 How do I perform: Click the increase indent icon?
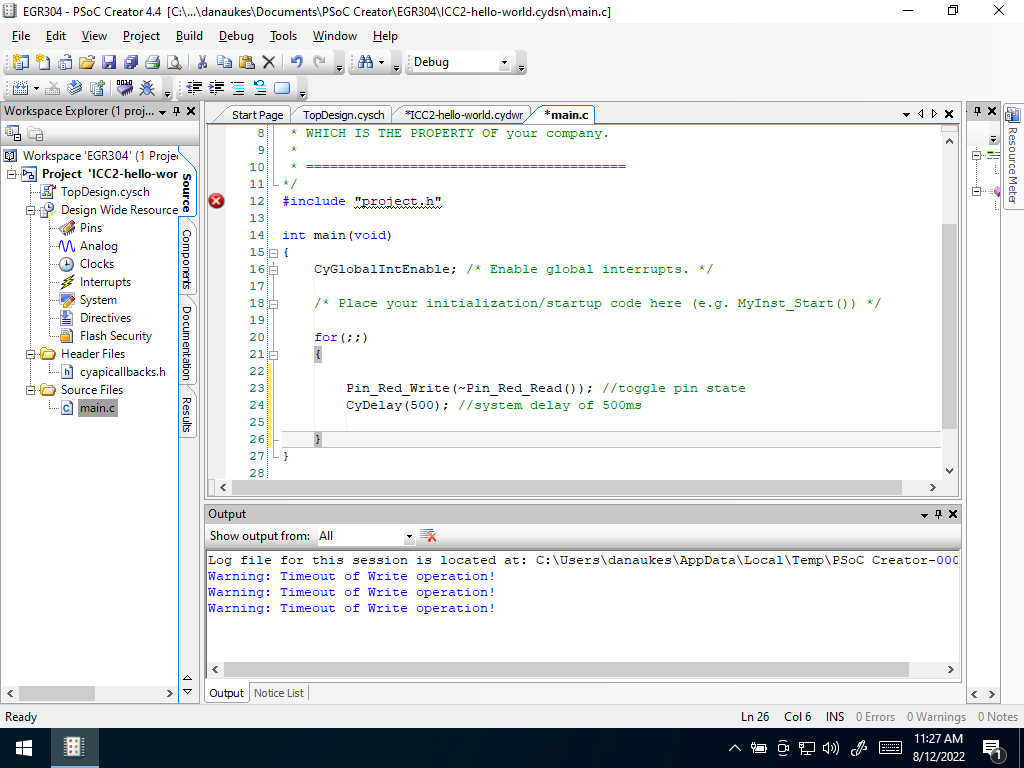pos(216,88)
